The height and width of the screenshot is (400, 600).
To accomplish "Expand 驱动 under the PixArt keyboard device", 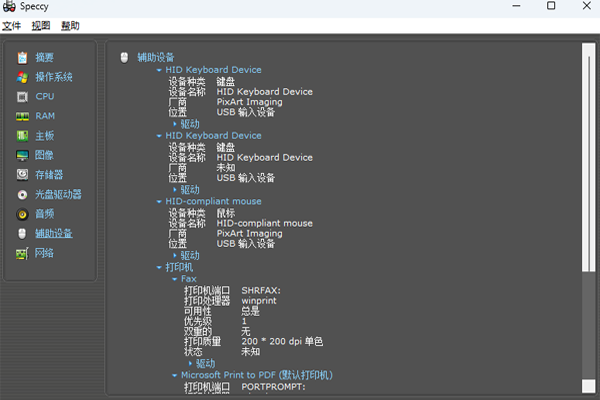I will (174, 124).
